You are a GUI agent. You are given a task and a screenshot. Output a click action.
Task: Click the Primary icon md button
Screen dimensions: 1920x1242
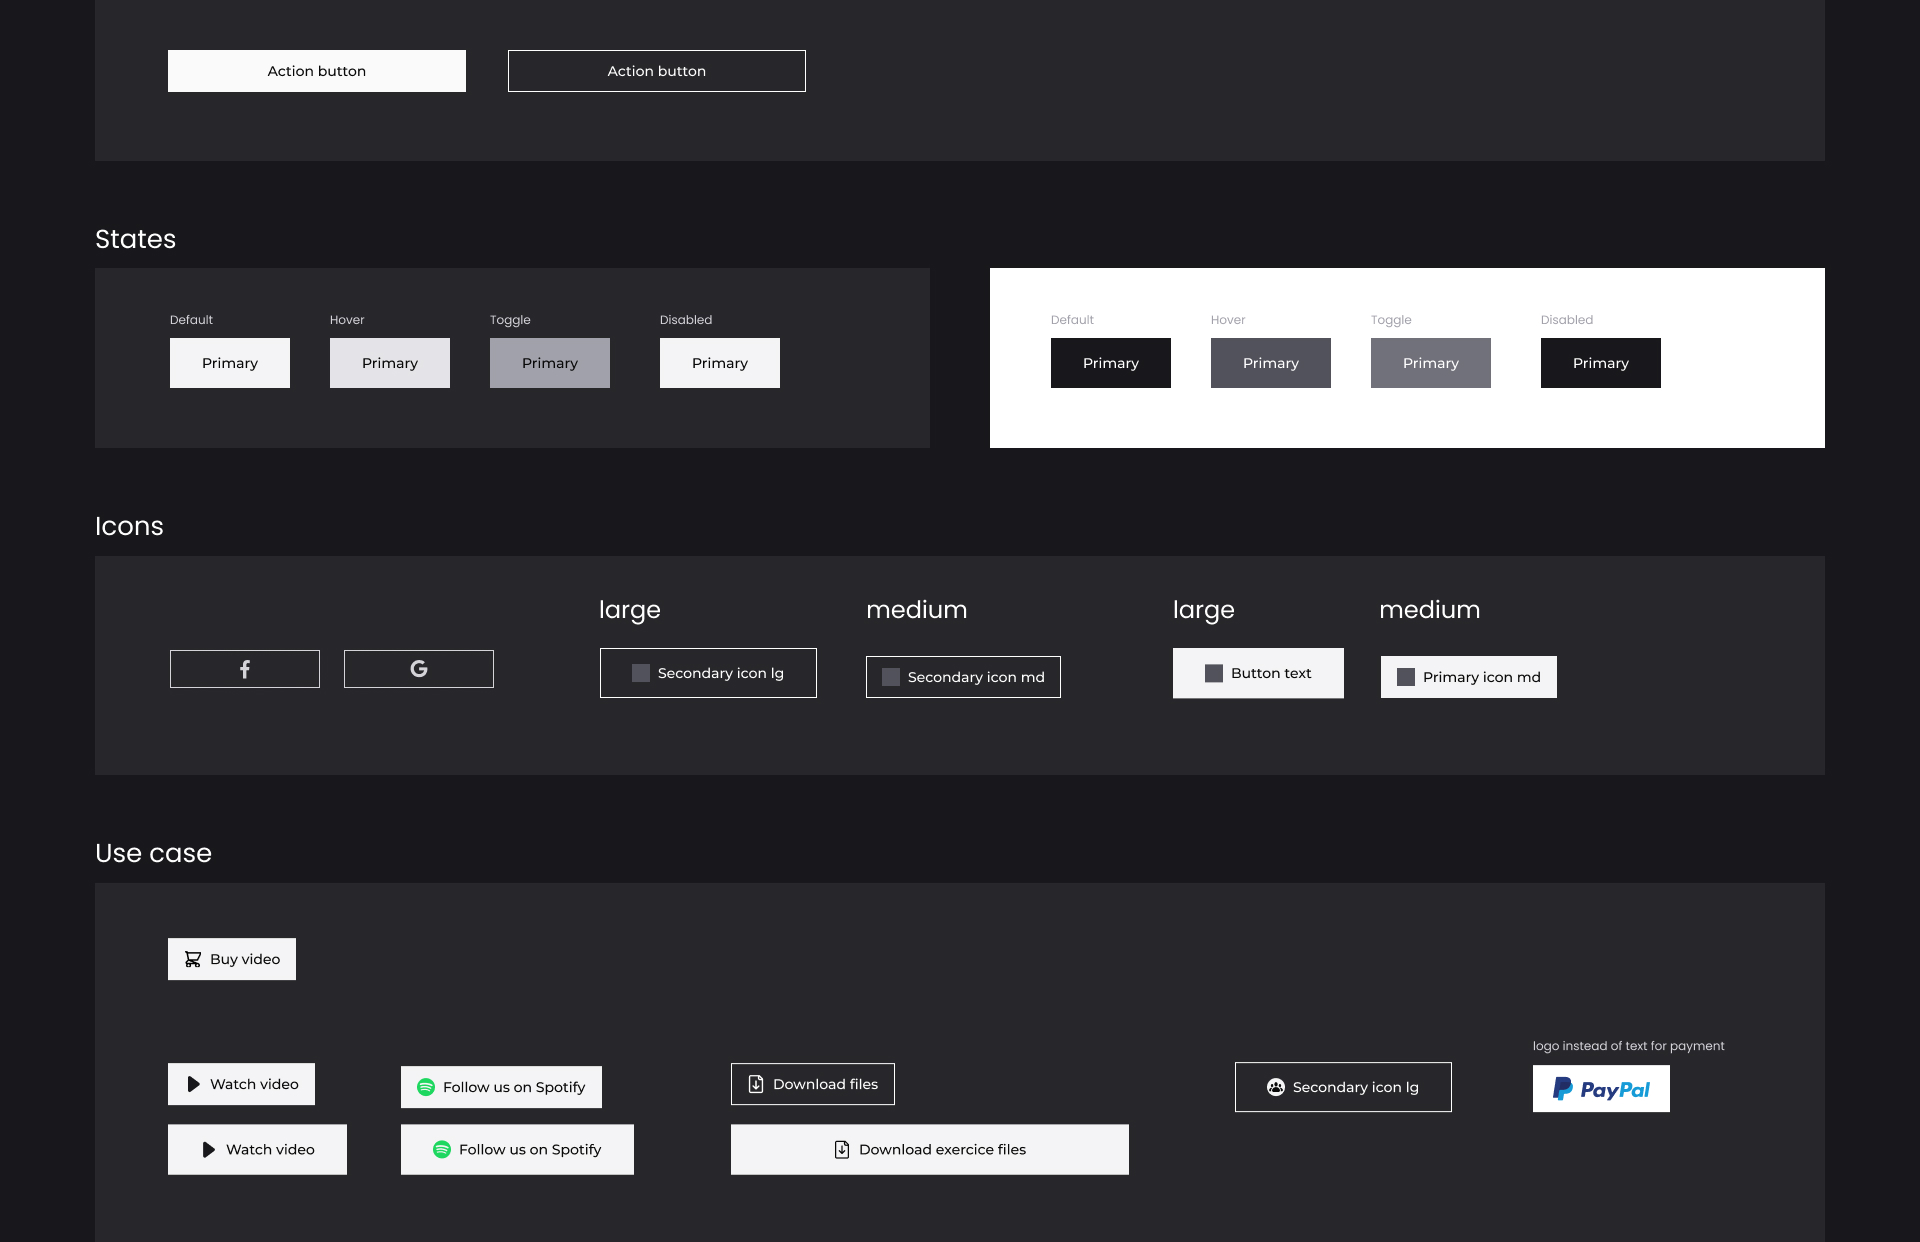coord(1469,677)
